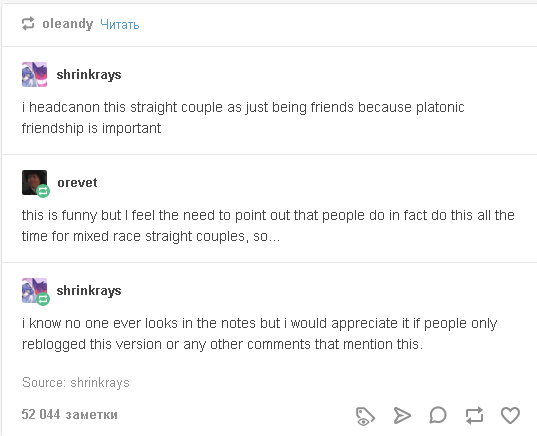The image size is (537, 436).
Task: Like the post with the heart icon
Action: coord(510,415)
